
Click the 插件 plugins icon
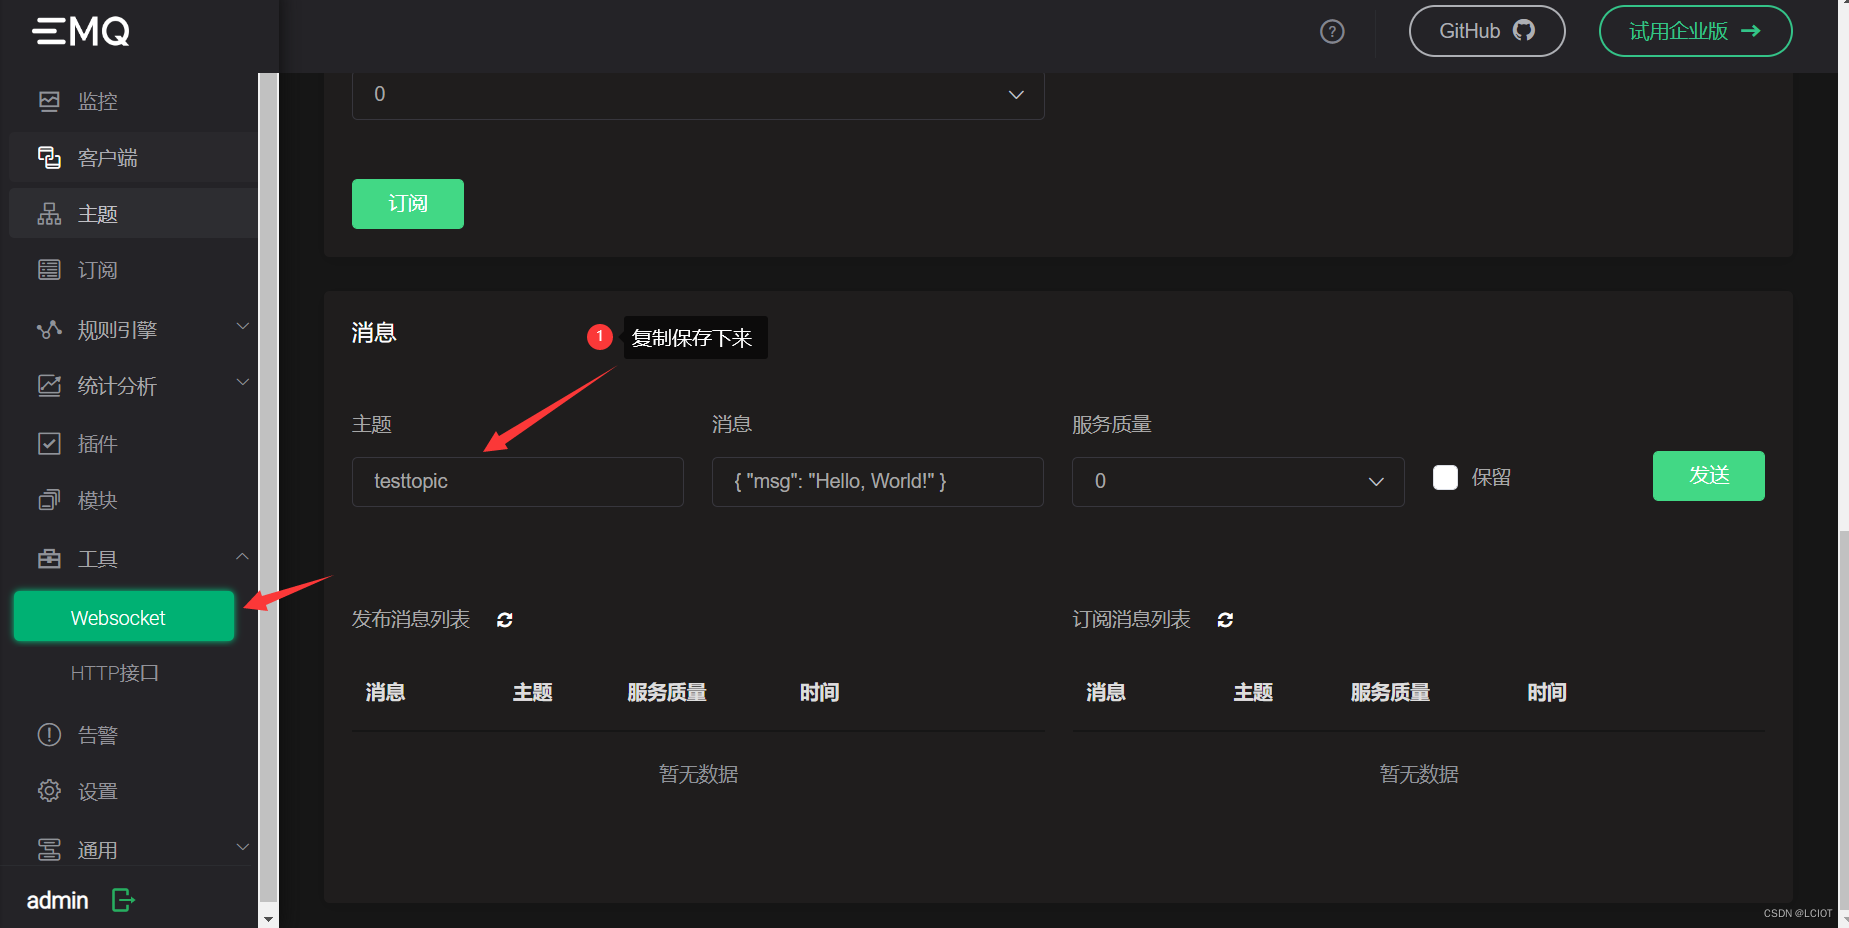pos(49,444)
